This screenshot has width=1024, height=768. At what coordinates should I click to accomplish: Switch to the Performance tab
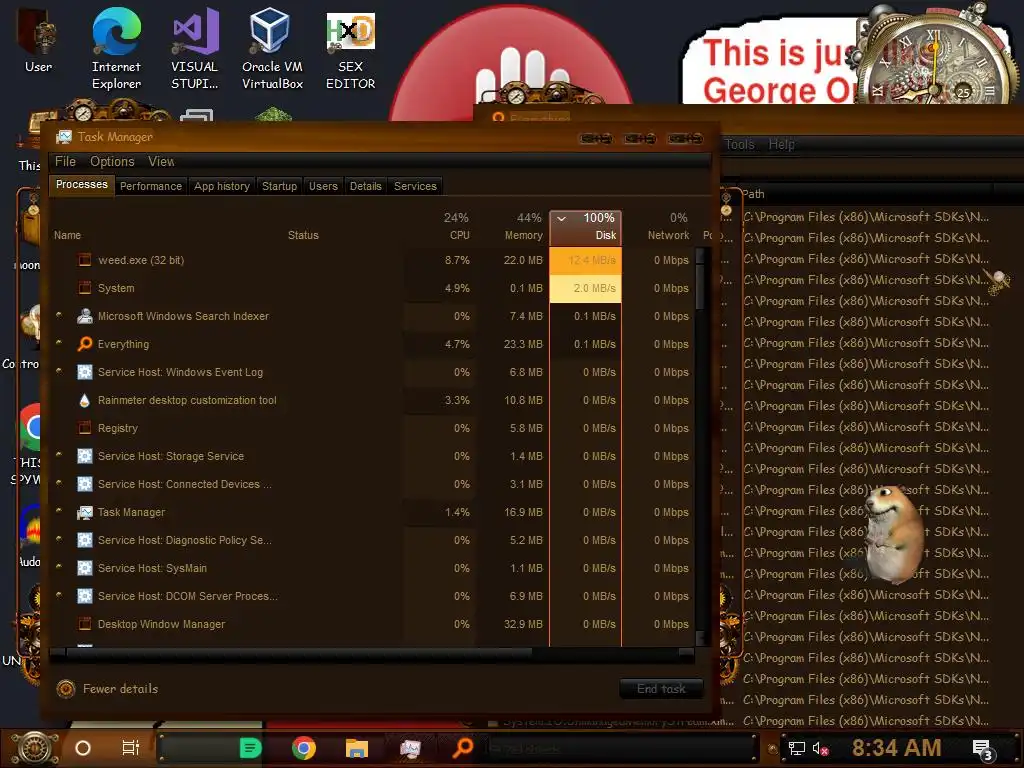151,186
